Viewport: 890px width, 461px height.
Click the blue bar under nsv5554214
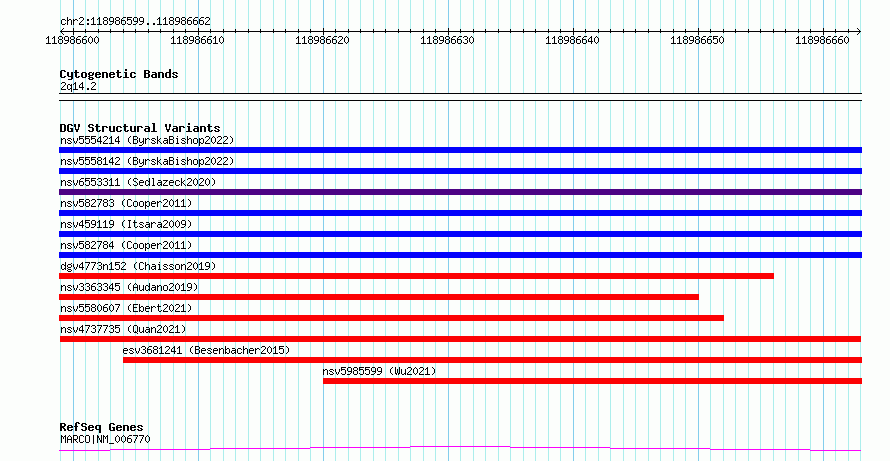click(460, 150)
